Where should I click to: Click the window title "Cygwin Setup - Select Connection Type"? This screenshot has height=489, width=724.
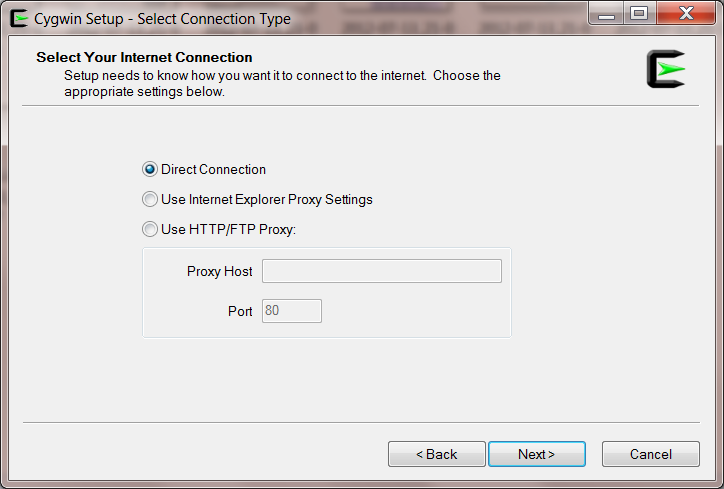[163, 19]
